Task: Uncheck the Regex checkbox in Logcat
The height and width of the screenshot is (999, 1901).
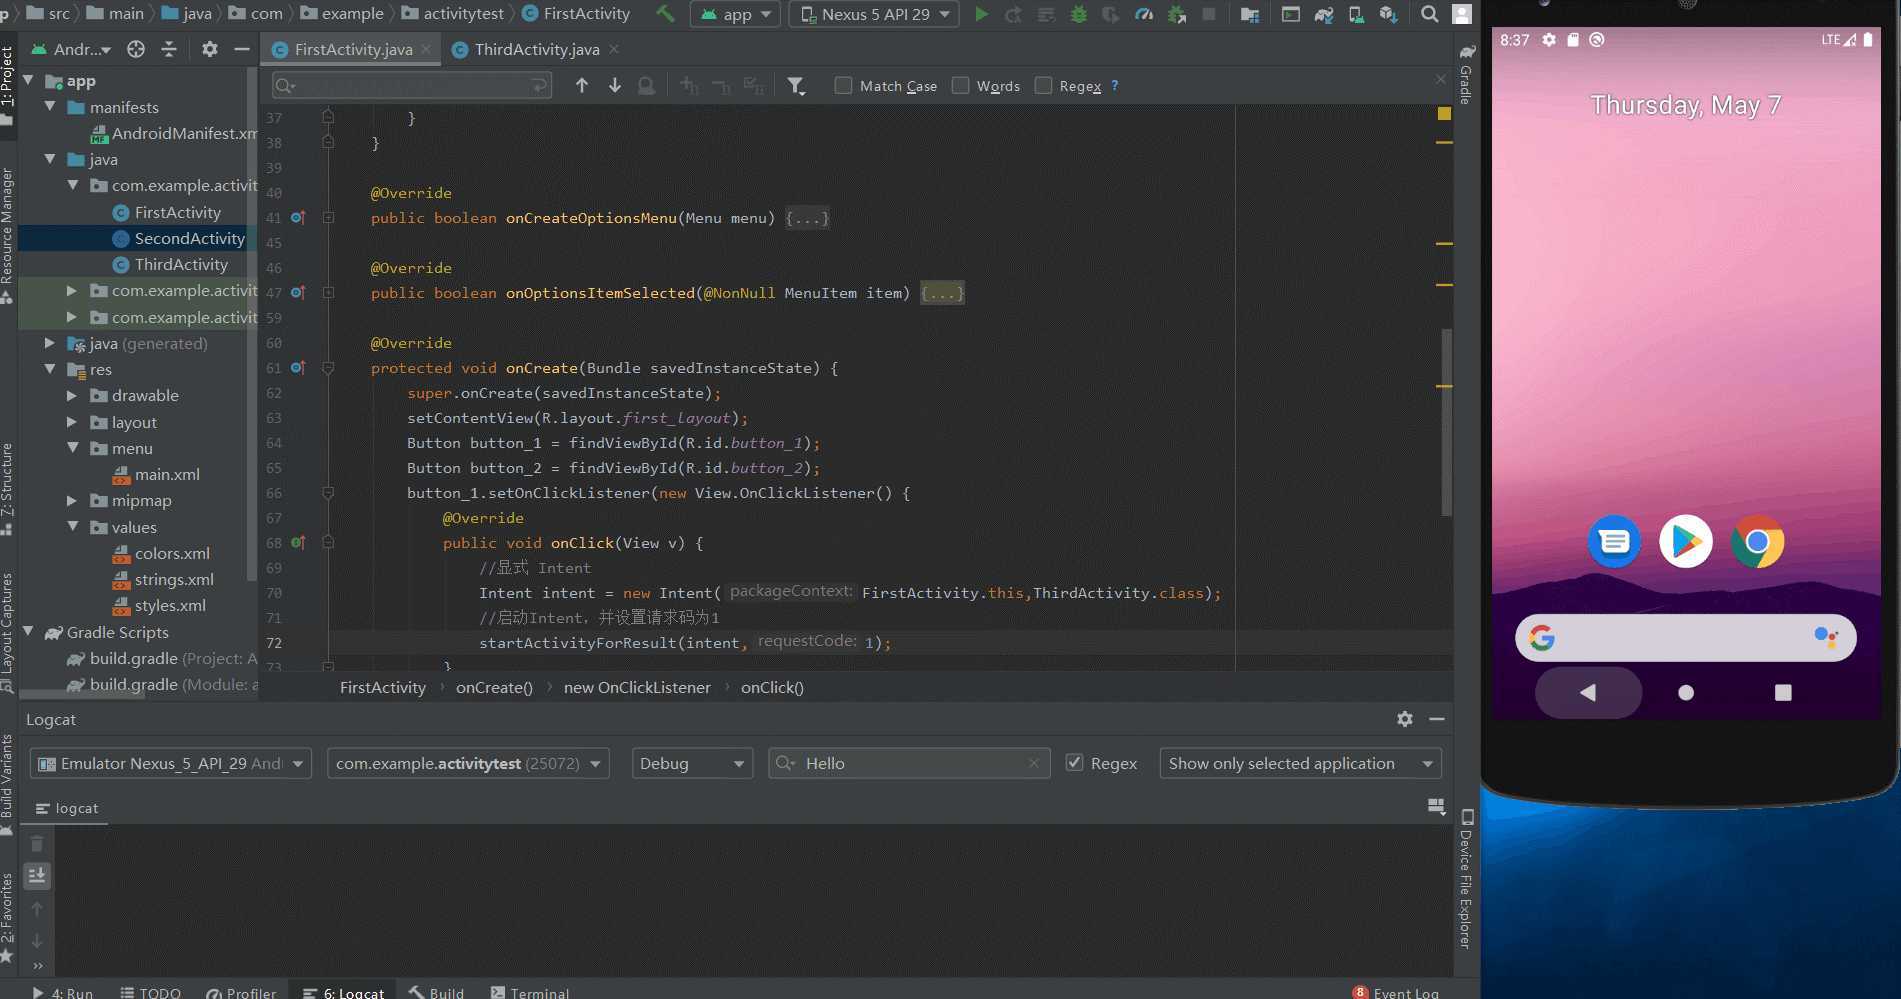Action: pyautogui.click(x=1075, y=763)
